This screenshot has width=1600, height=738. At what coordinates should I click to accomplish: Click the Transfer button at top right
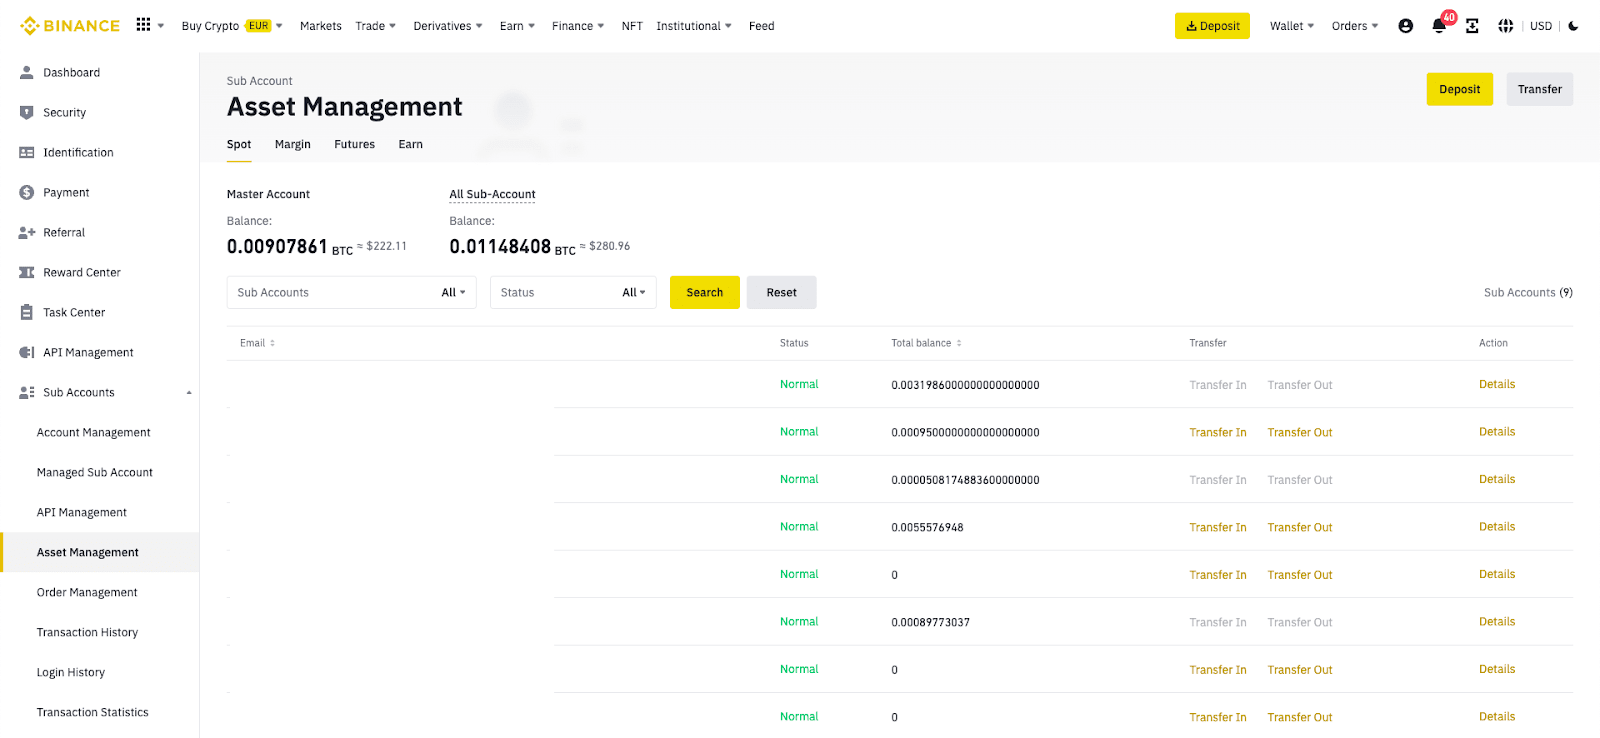point(1539,89)
